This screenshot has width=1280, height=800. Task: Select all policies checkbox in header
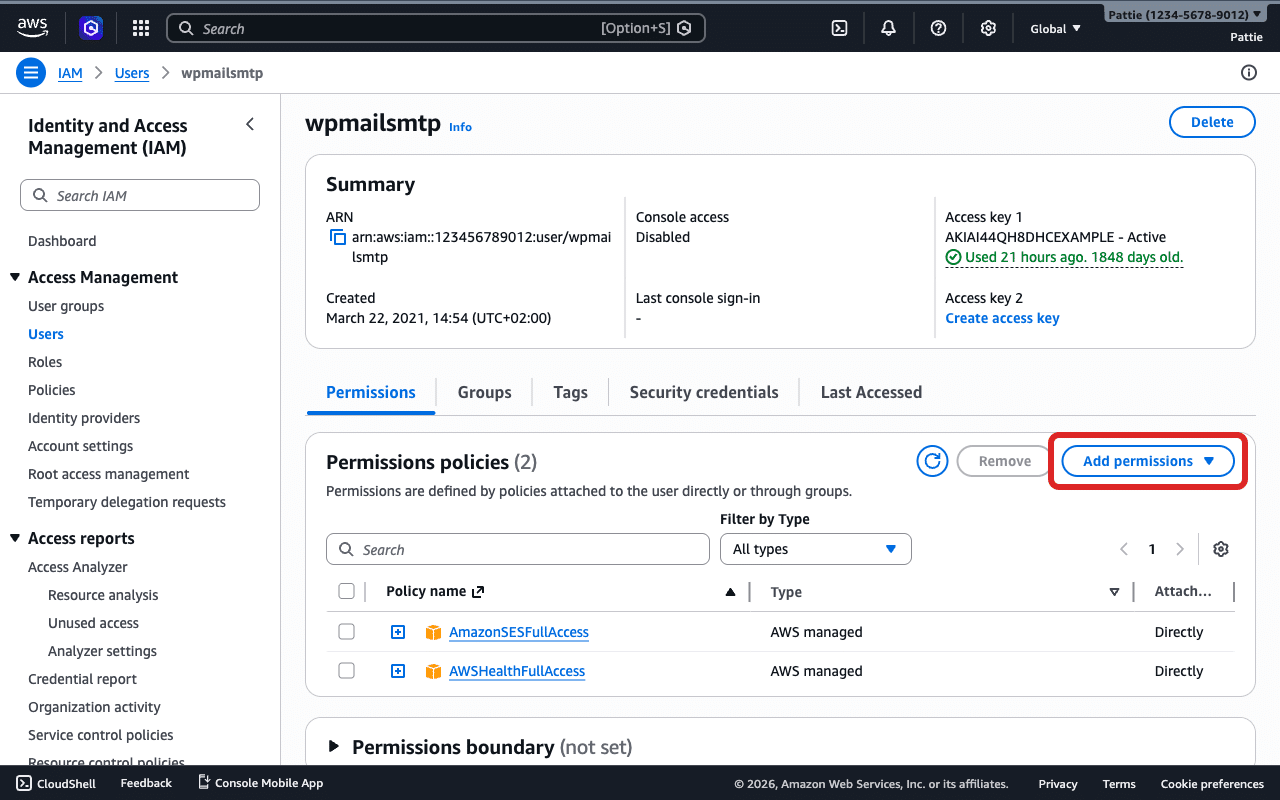pyautogui.click(x=346, y=591)
